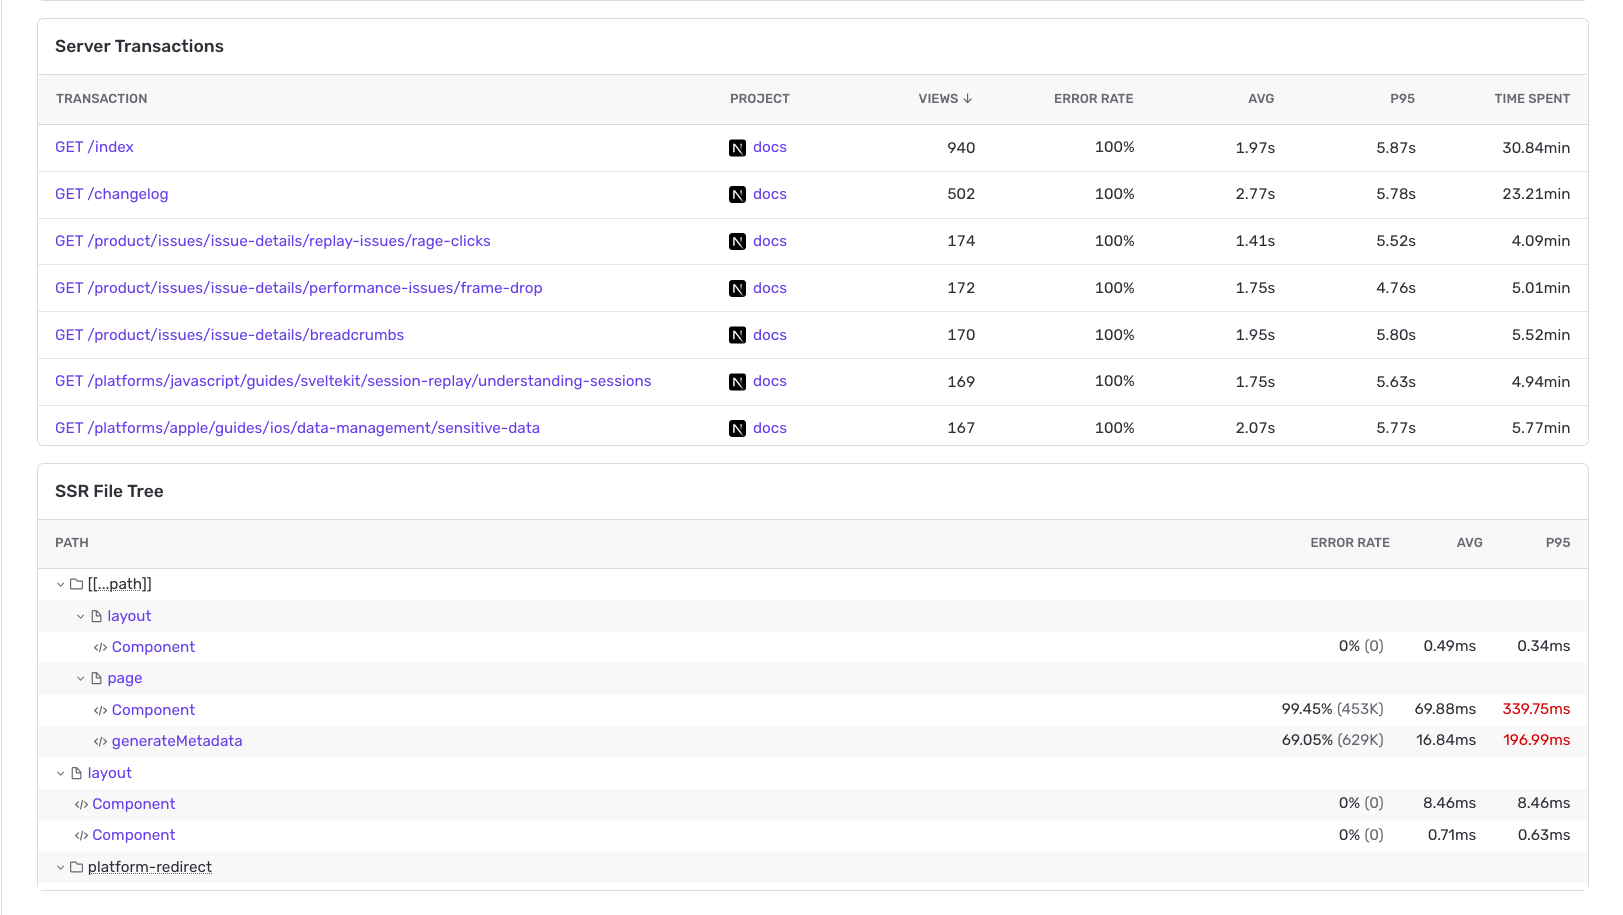Open the generateMetadata function link
The image size is (1623, 915).
177,741
